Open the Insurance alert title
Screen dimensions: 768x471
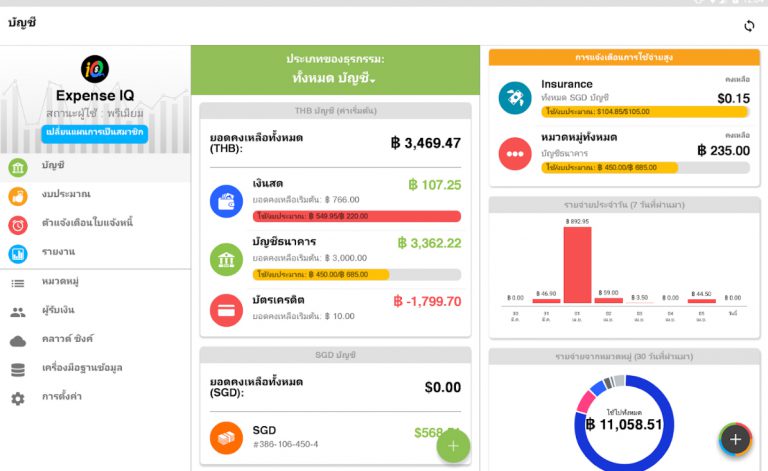[x=567, y=84]
